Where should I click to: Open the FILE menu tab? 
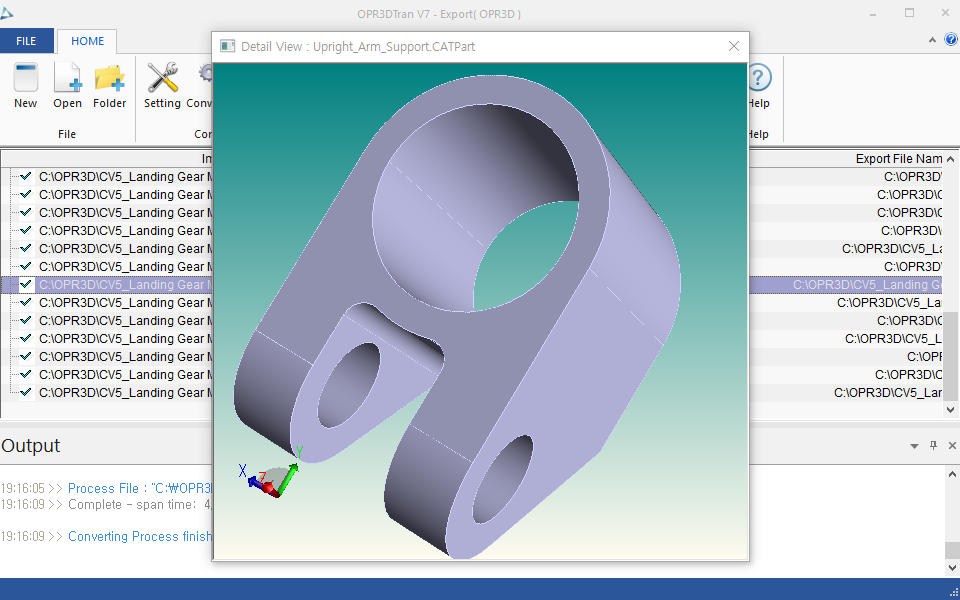[x=27, y=41]
